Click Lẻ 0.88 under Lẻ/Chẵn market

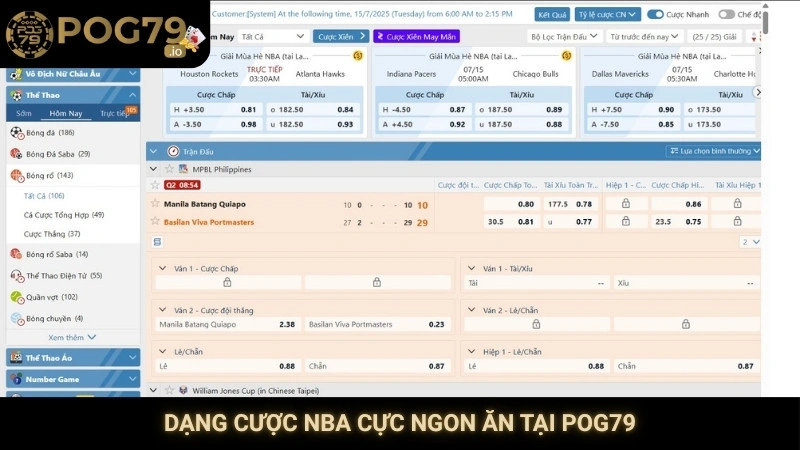click(x=227, y=366)
